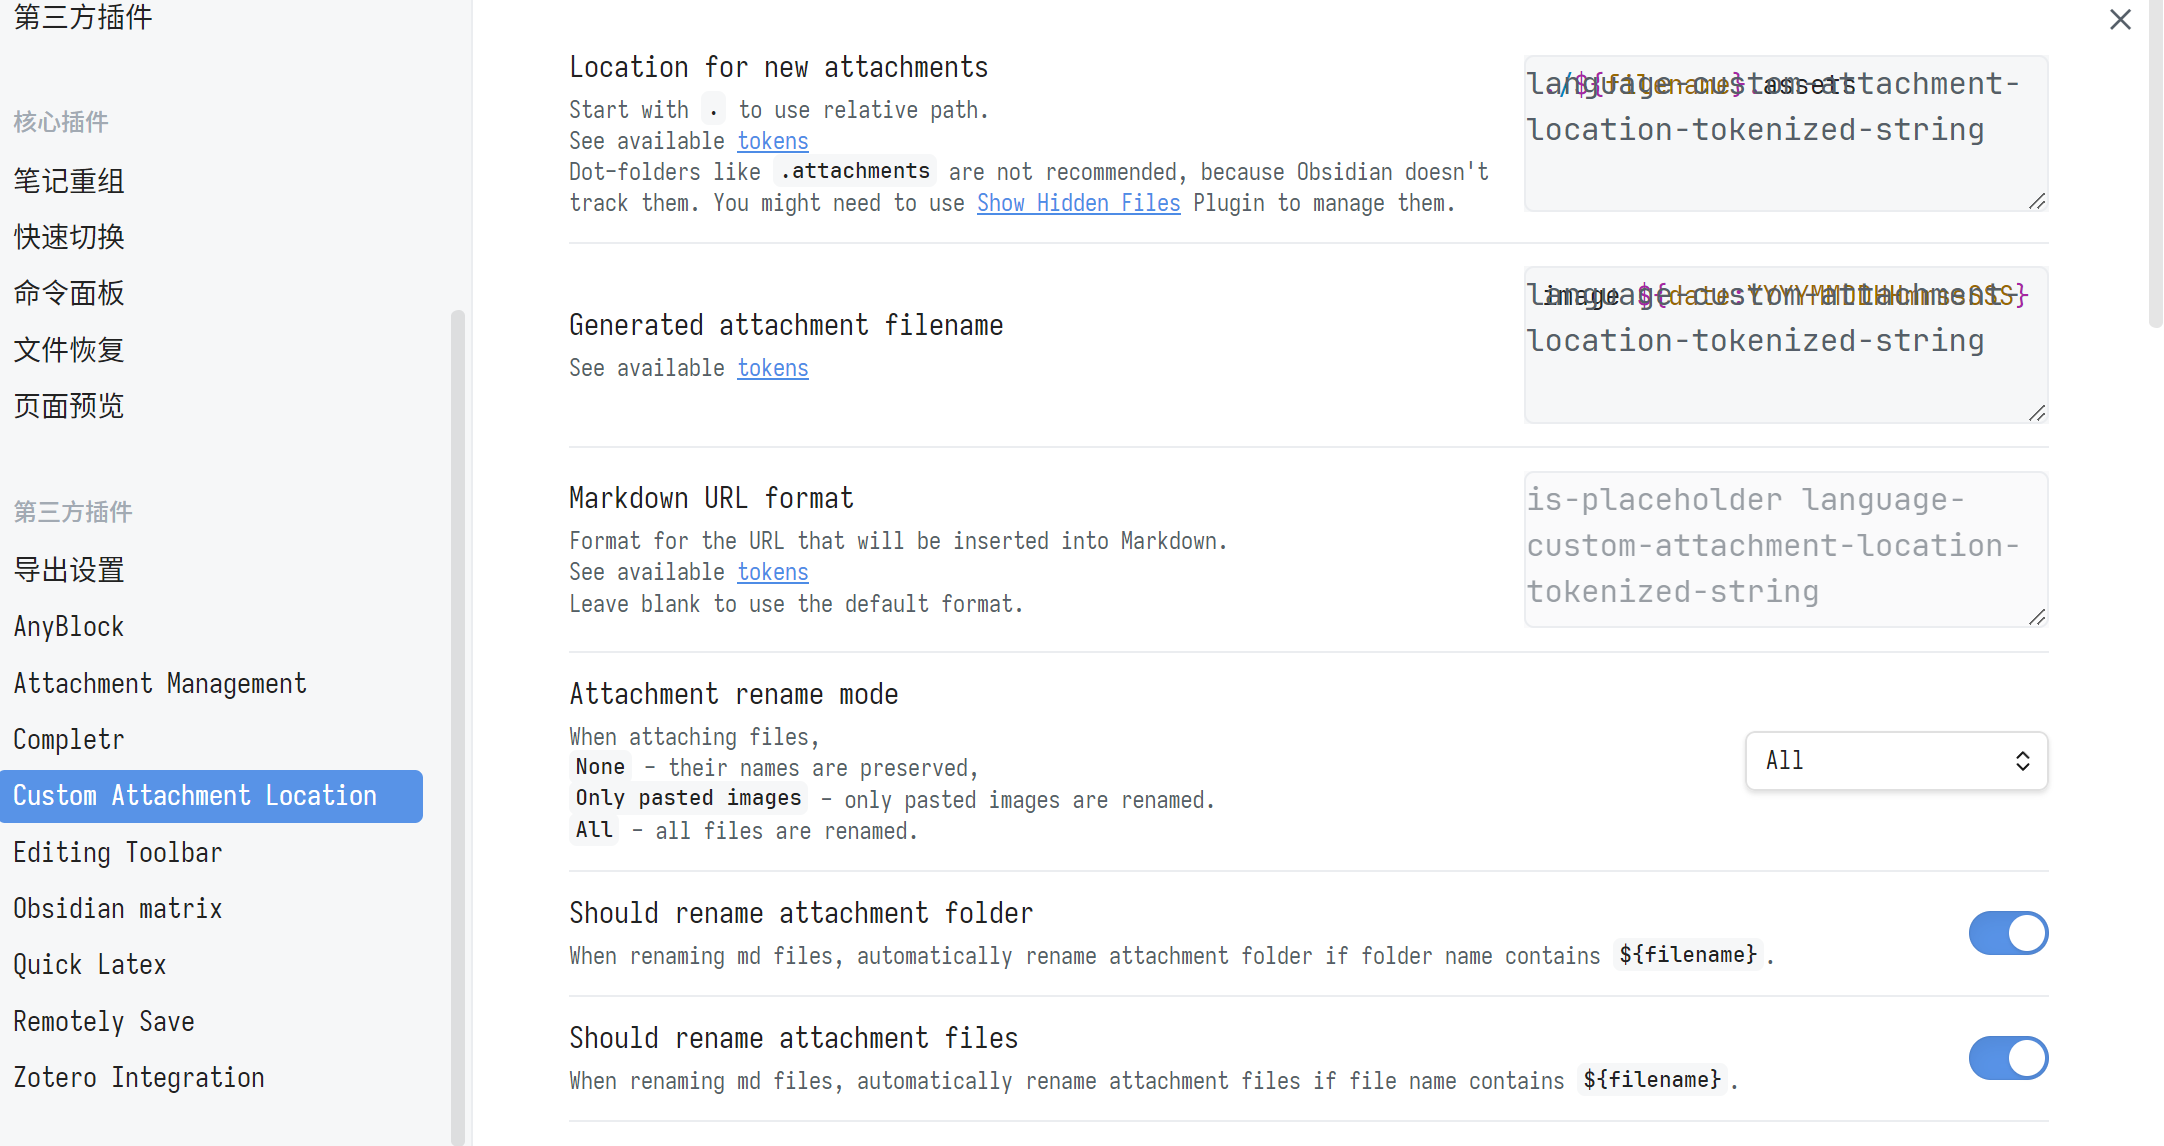Screen dimensions: 2164x1146
Task: Open Attachment Management plugin settings
Action: coord(160,683)
